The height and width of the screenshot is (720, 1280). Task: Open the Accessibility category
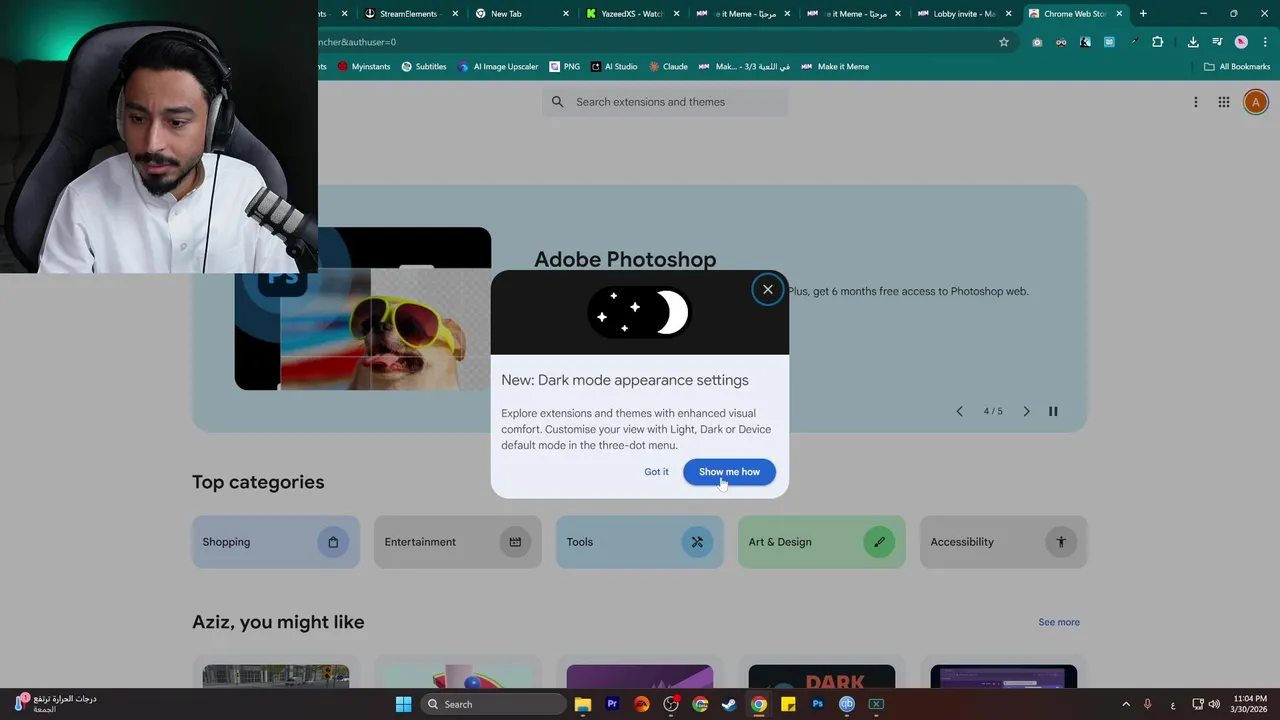tap(1004, 542)
